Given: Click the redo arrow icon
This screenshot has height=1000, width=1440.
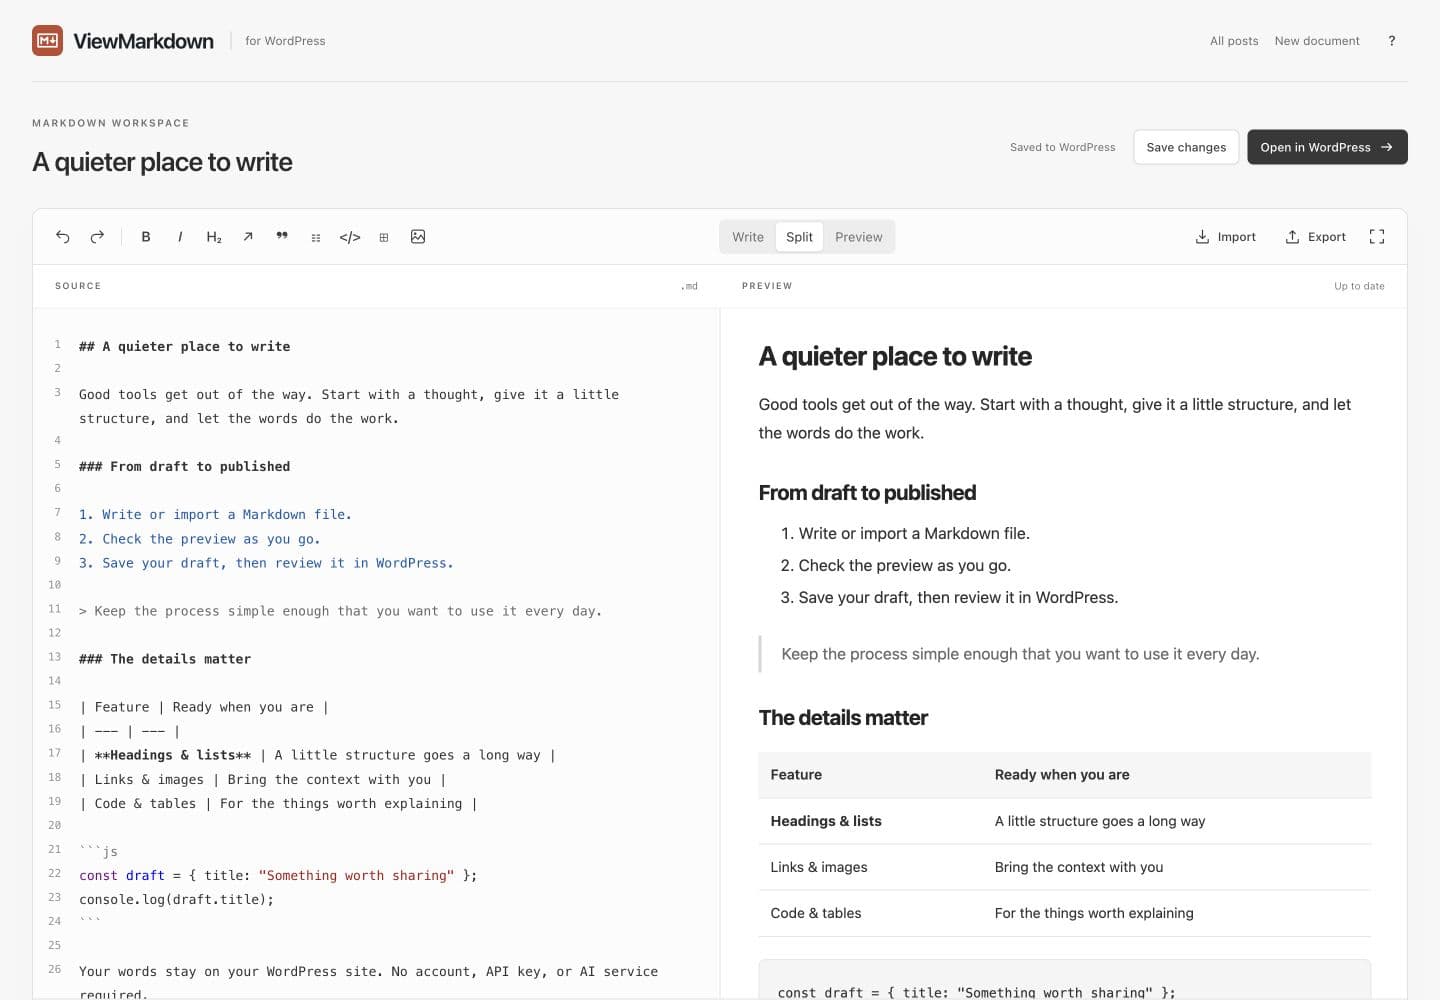Looking at the screenshot, I should coord(97,237).
